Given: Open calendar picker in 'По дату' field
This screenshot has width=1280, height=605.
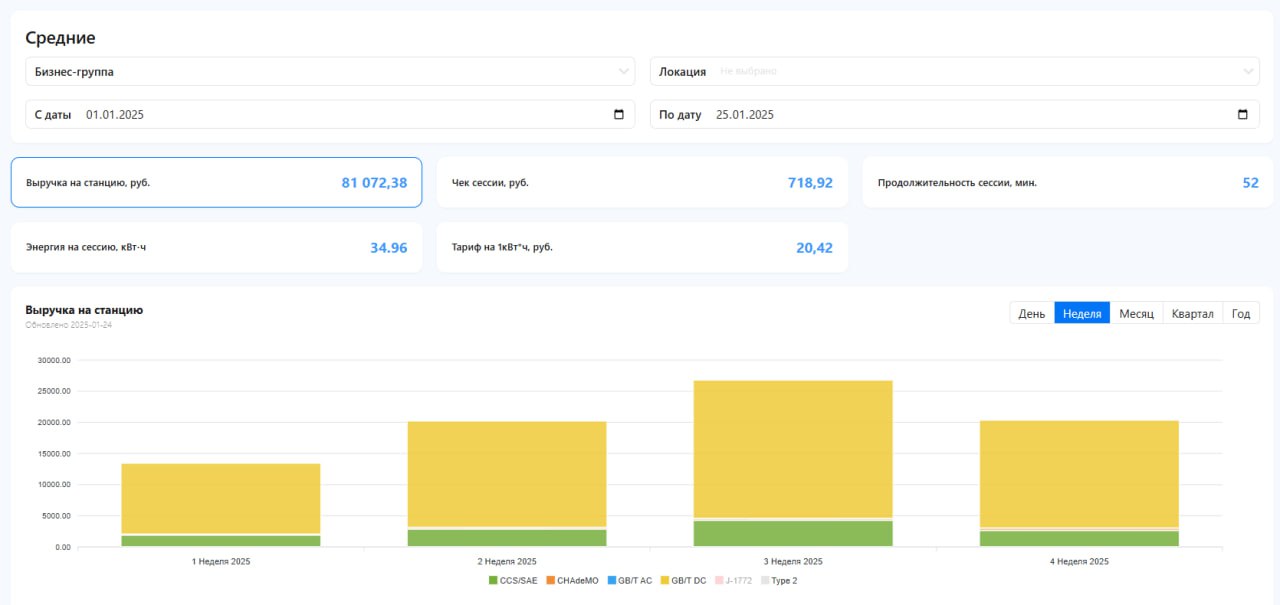Looking at the screenshot, I should point(1243,114).
